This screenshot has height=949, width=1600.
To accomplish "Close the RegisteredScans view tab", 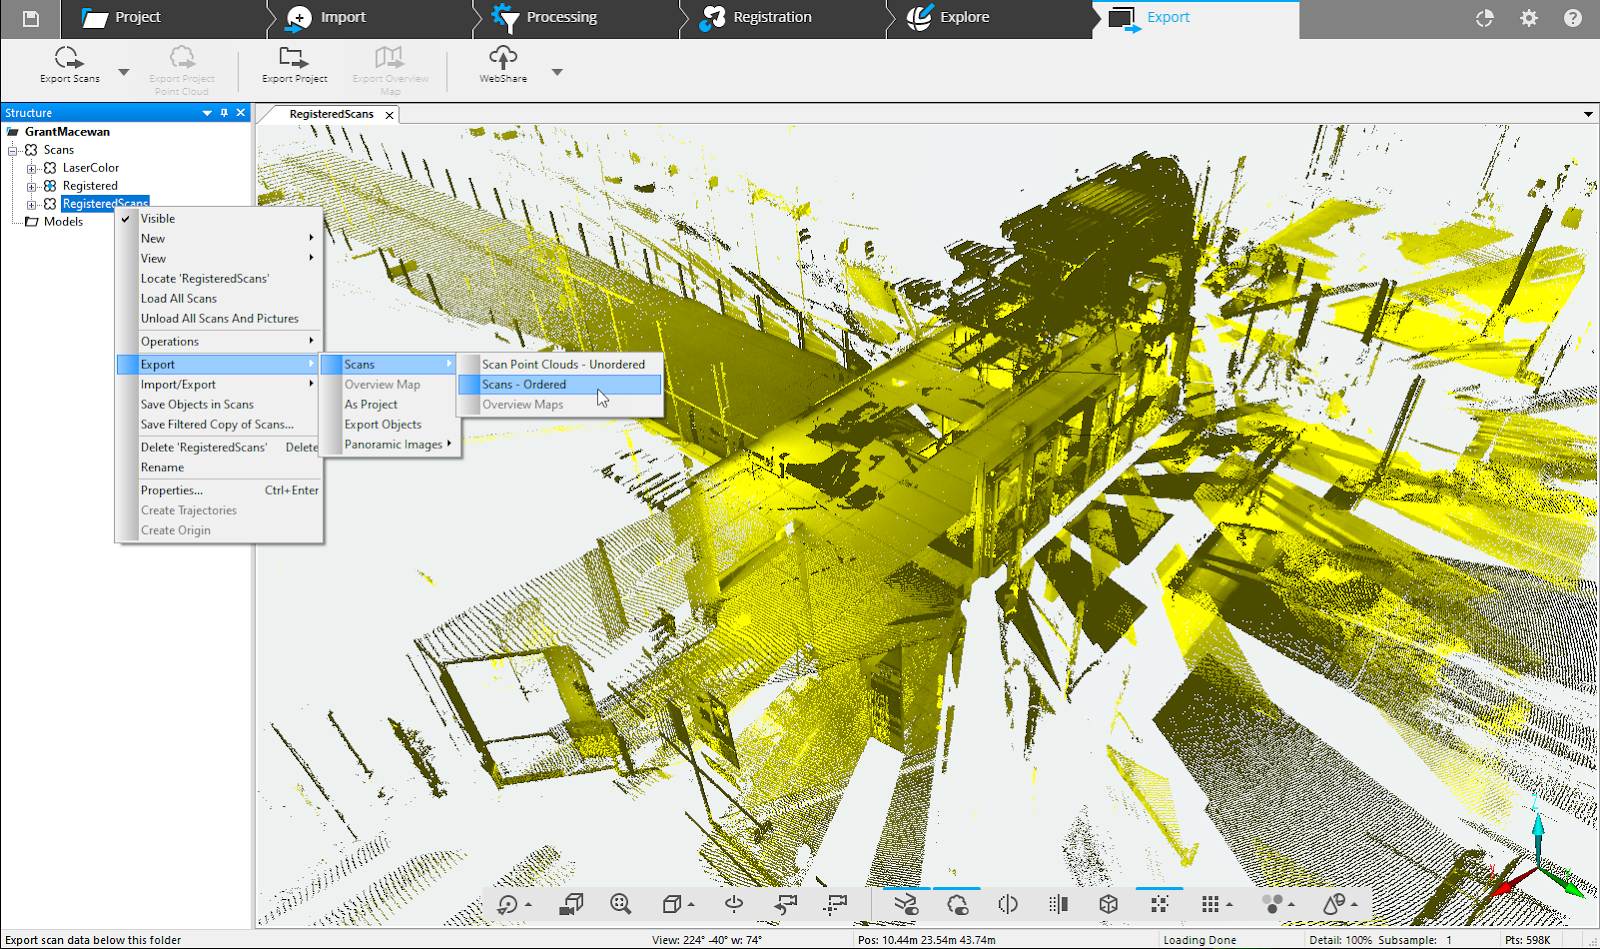I will [390, 115].
